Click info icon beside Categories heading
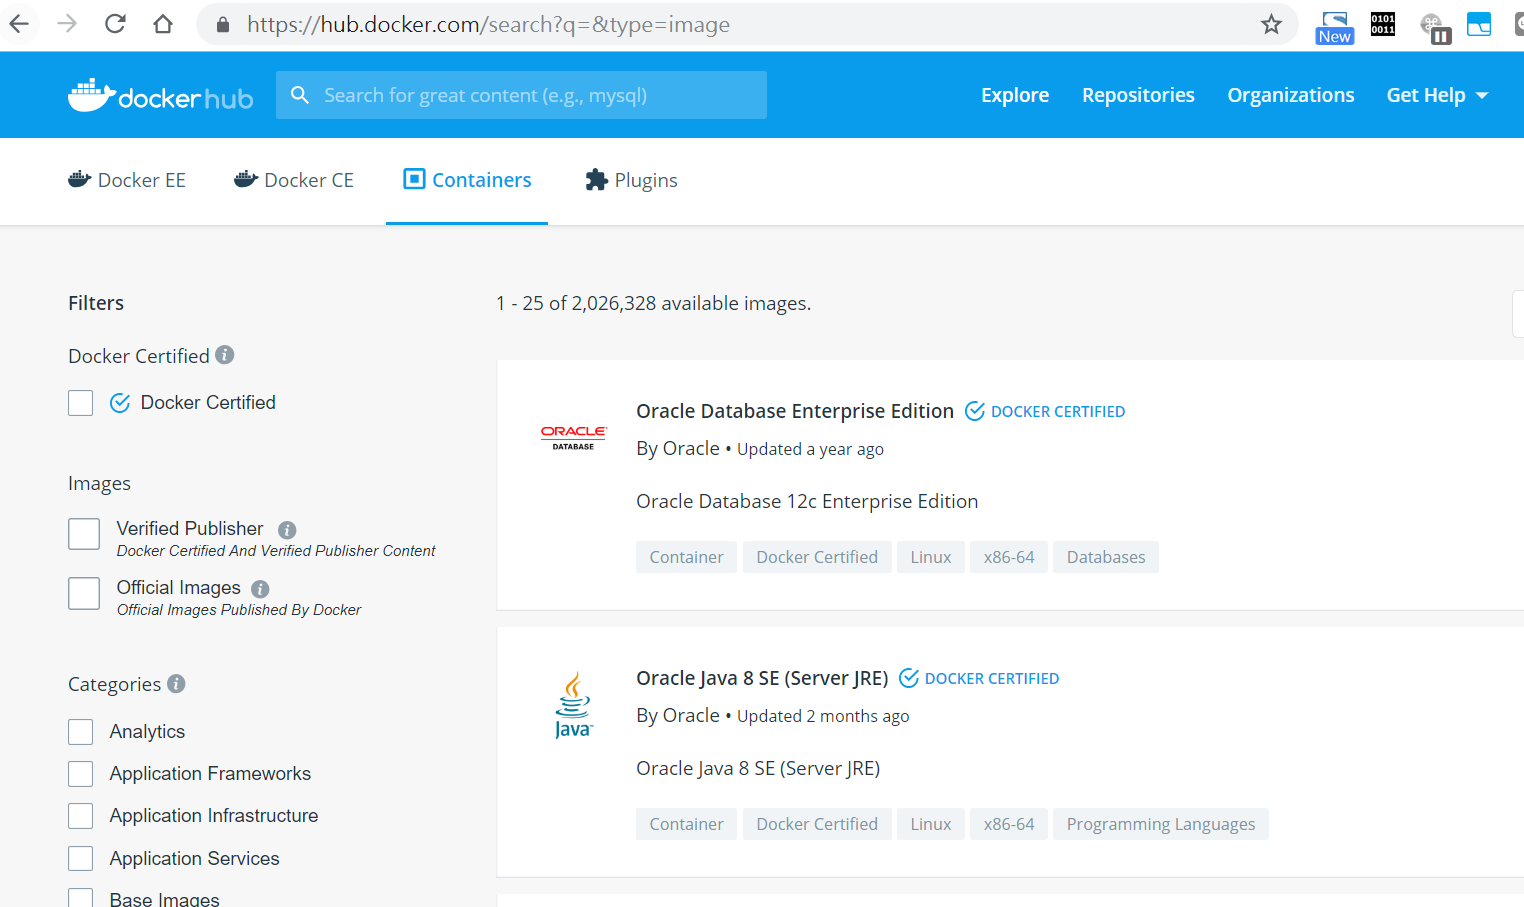Screen dimensions: 1524x907 pos(176,683)
